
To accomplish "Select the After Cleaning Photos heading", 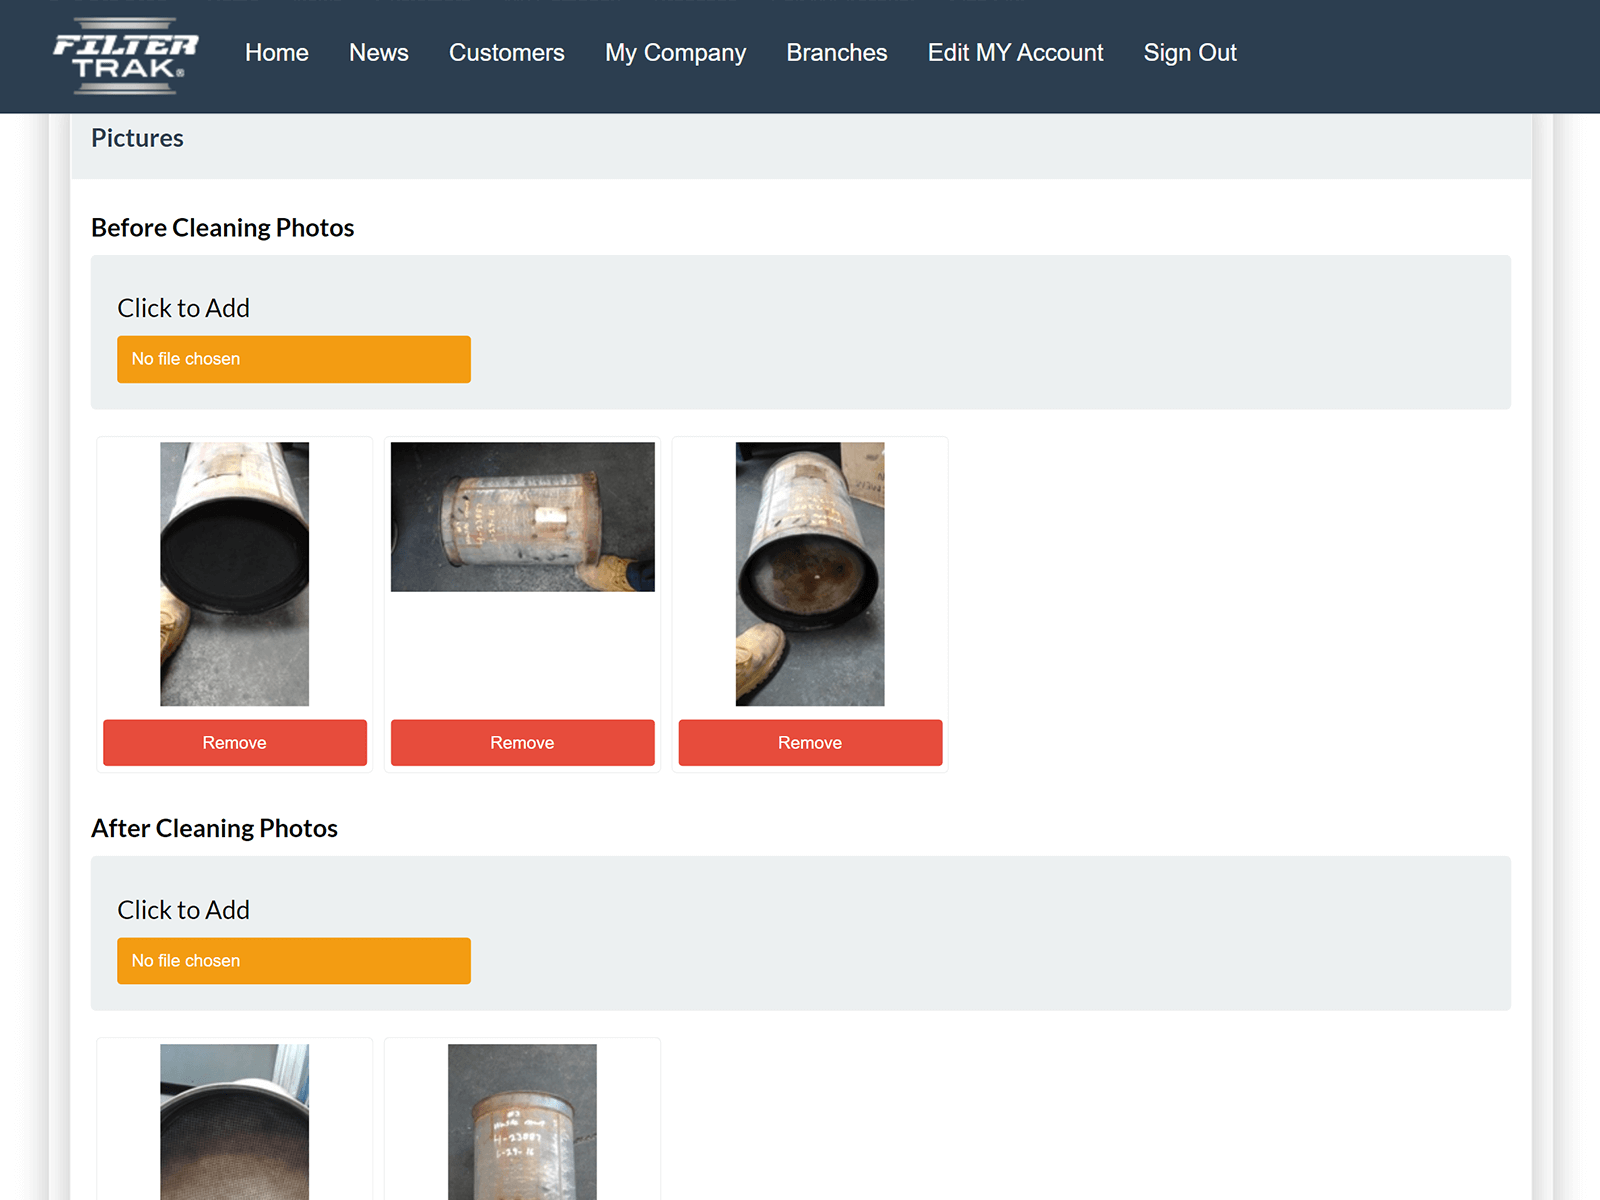I will pos(215,829).
